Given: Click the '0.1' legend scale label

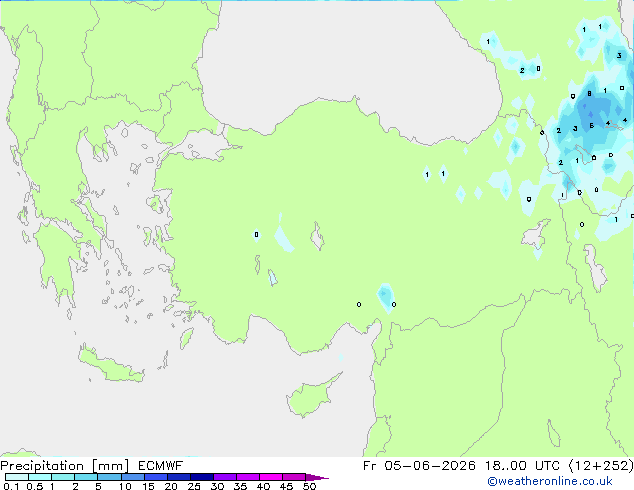Looking at the screenshot, I should pos(11,486).
